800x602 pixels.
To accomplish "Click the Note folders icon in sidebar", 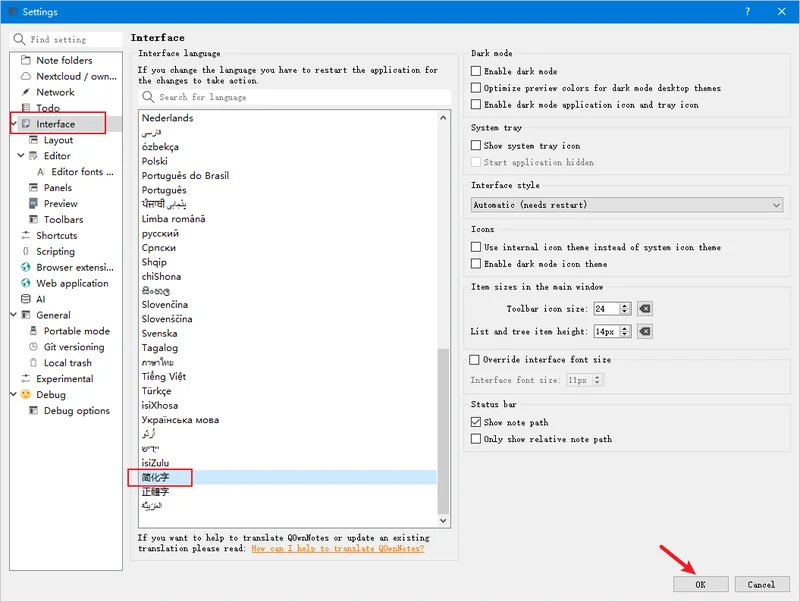I will [26, 60].
